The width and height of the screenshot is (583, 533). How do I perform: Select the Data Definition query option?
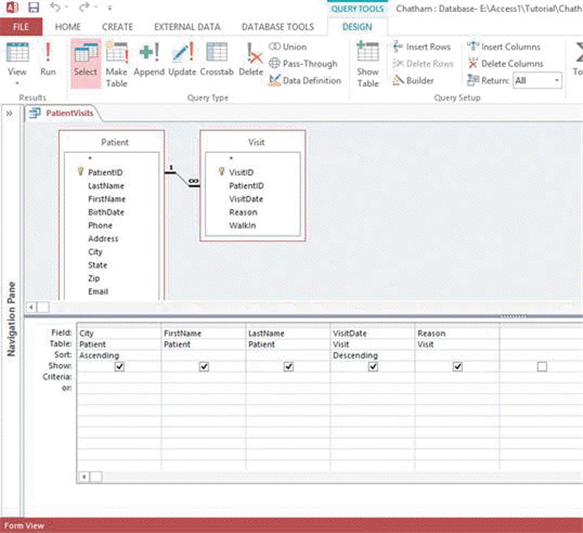(305, 80)
